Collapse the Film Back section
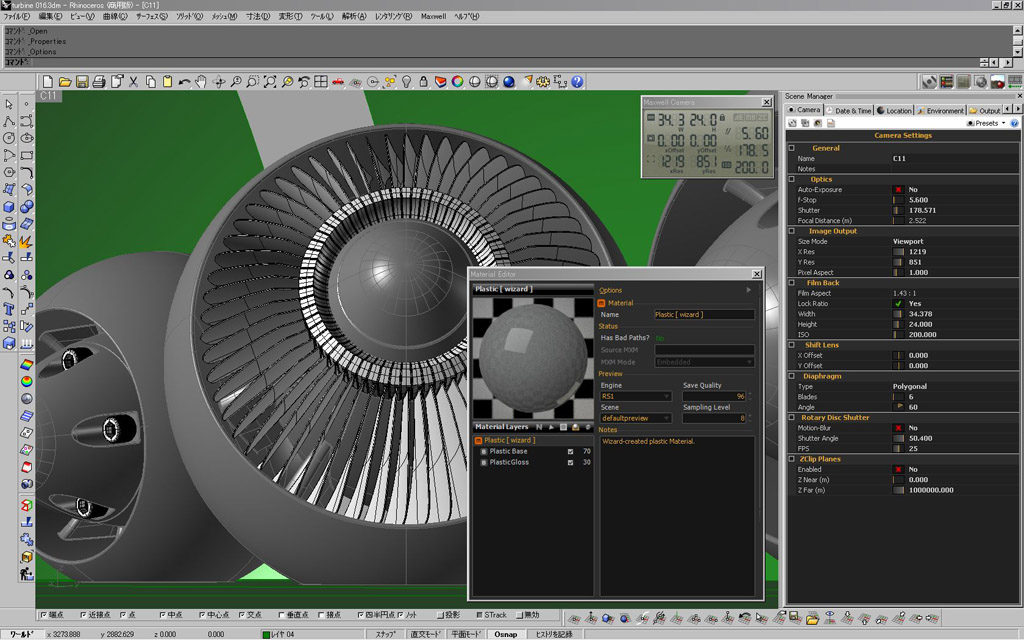 (x=791, y=283)
